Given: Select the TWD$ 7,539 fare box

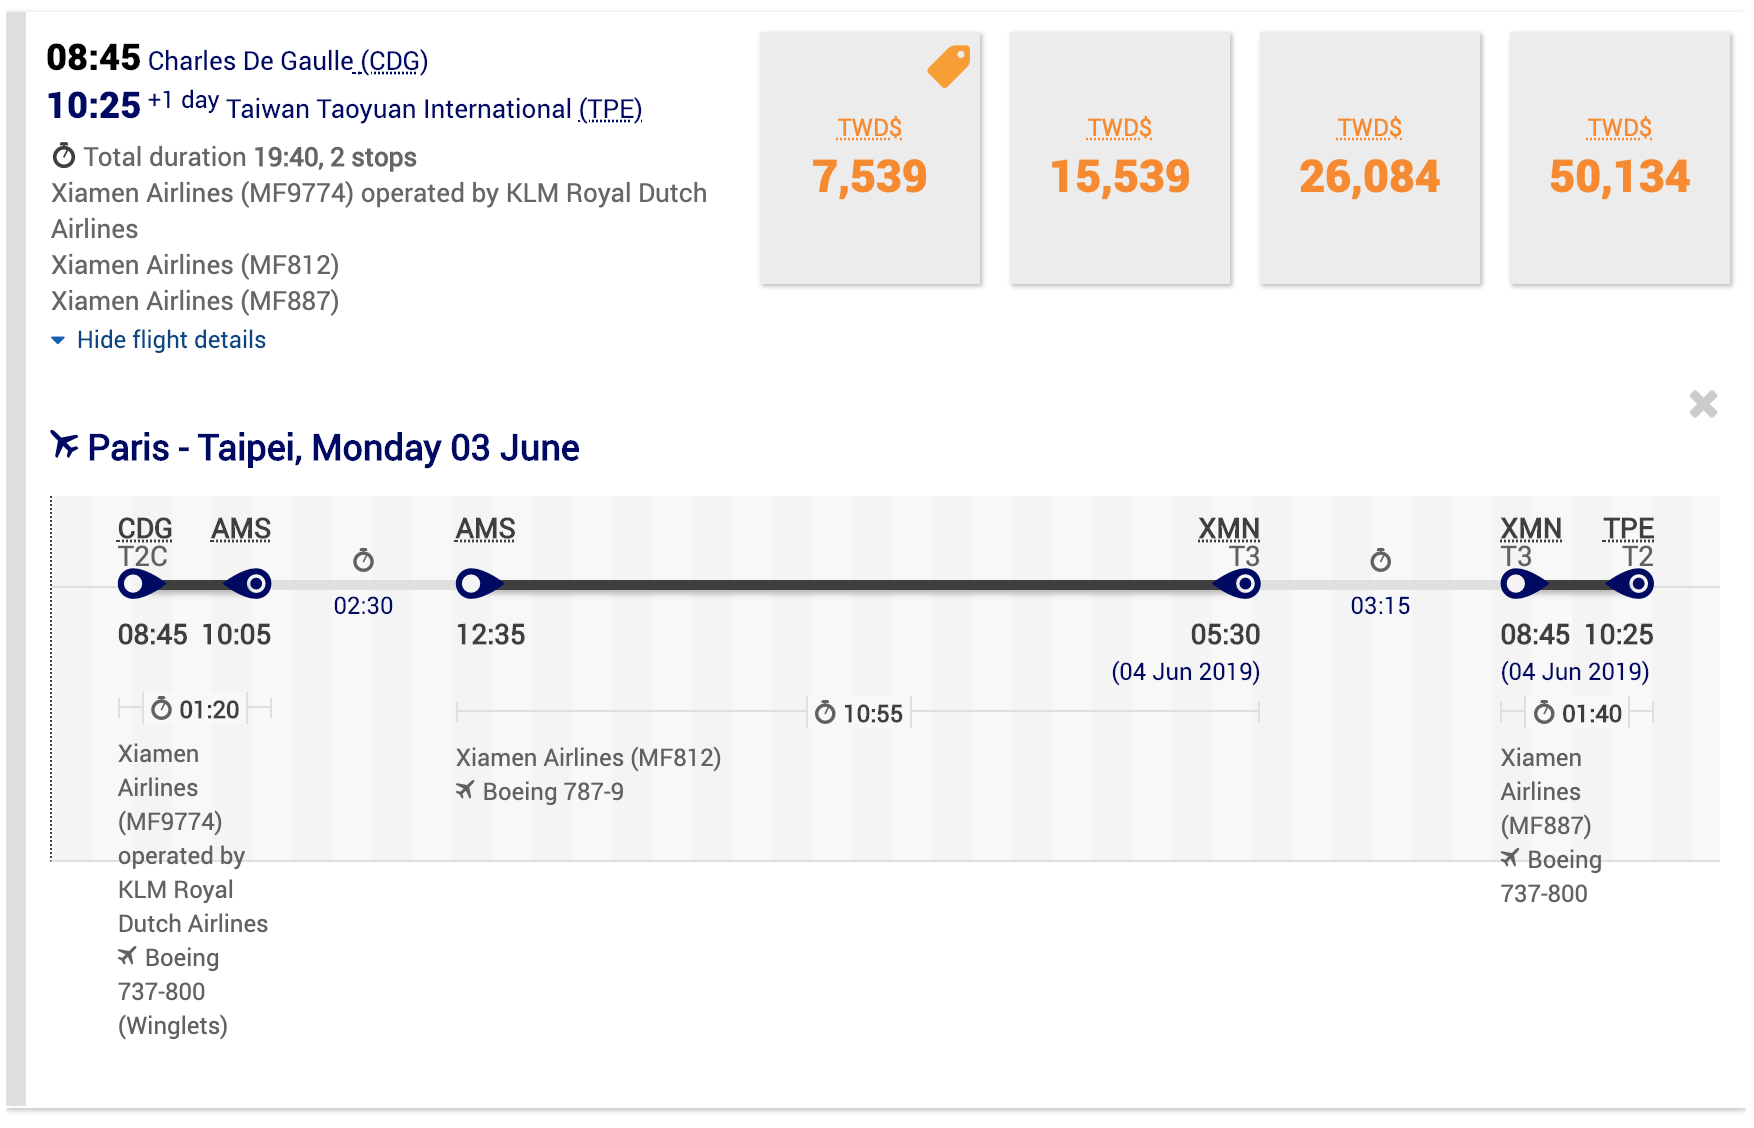Looking at the screenshot, I should click(x=870, y=158).
